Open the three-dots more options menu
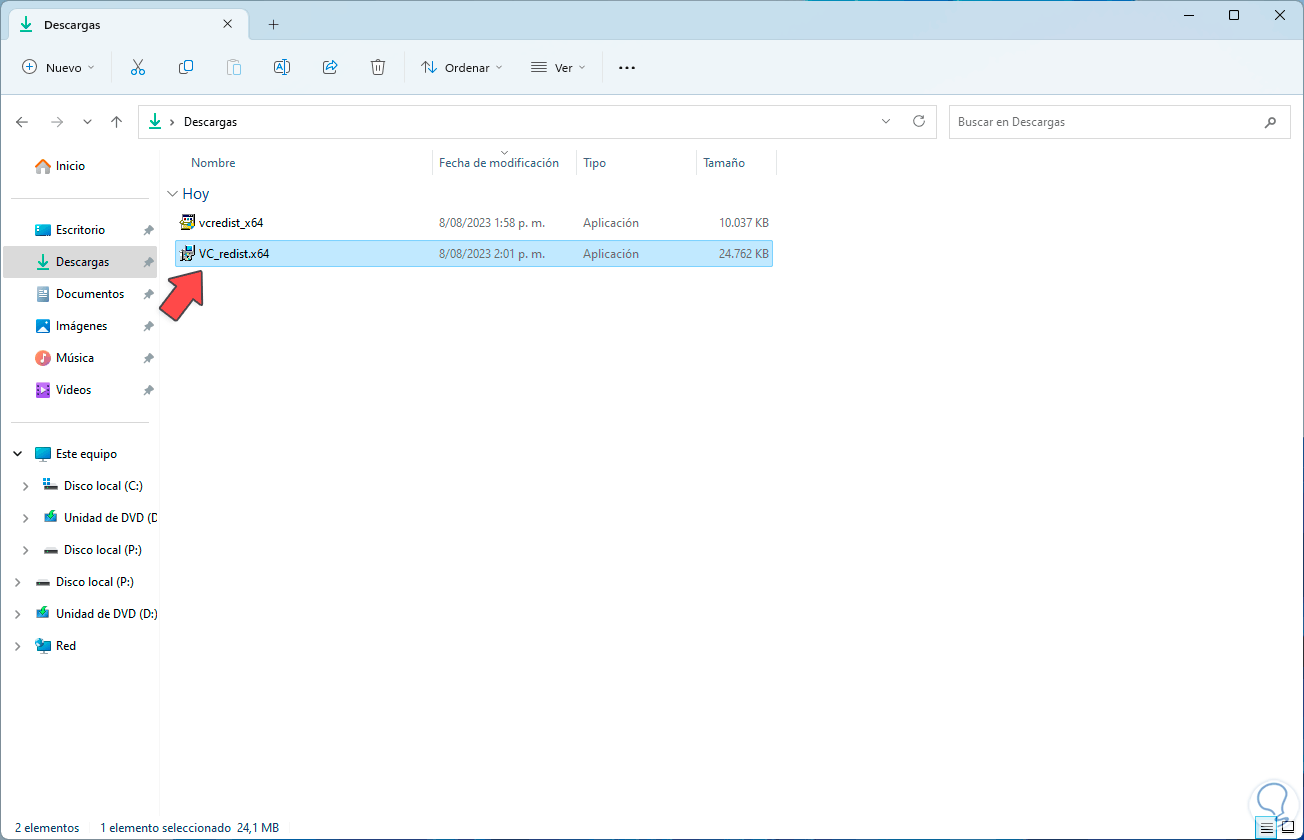 [627, 68]
